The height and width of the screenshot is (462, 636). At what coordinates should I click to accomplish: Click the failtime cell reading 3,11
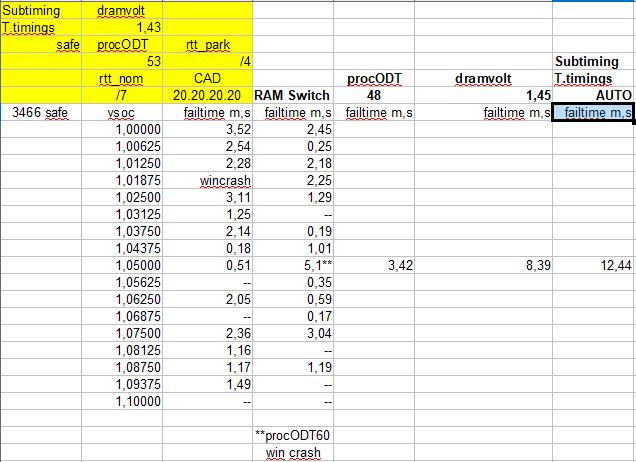[x=208, y=198]
